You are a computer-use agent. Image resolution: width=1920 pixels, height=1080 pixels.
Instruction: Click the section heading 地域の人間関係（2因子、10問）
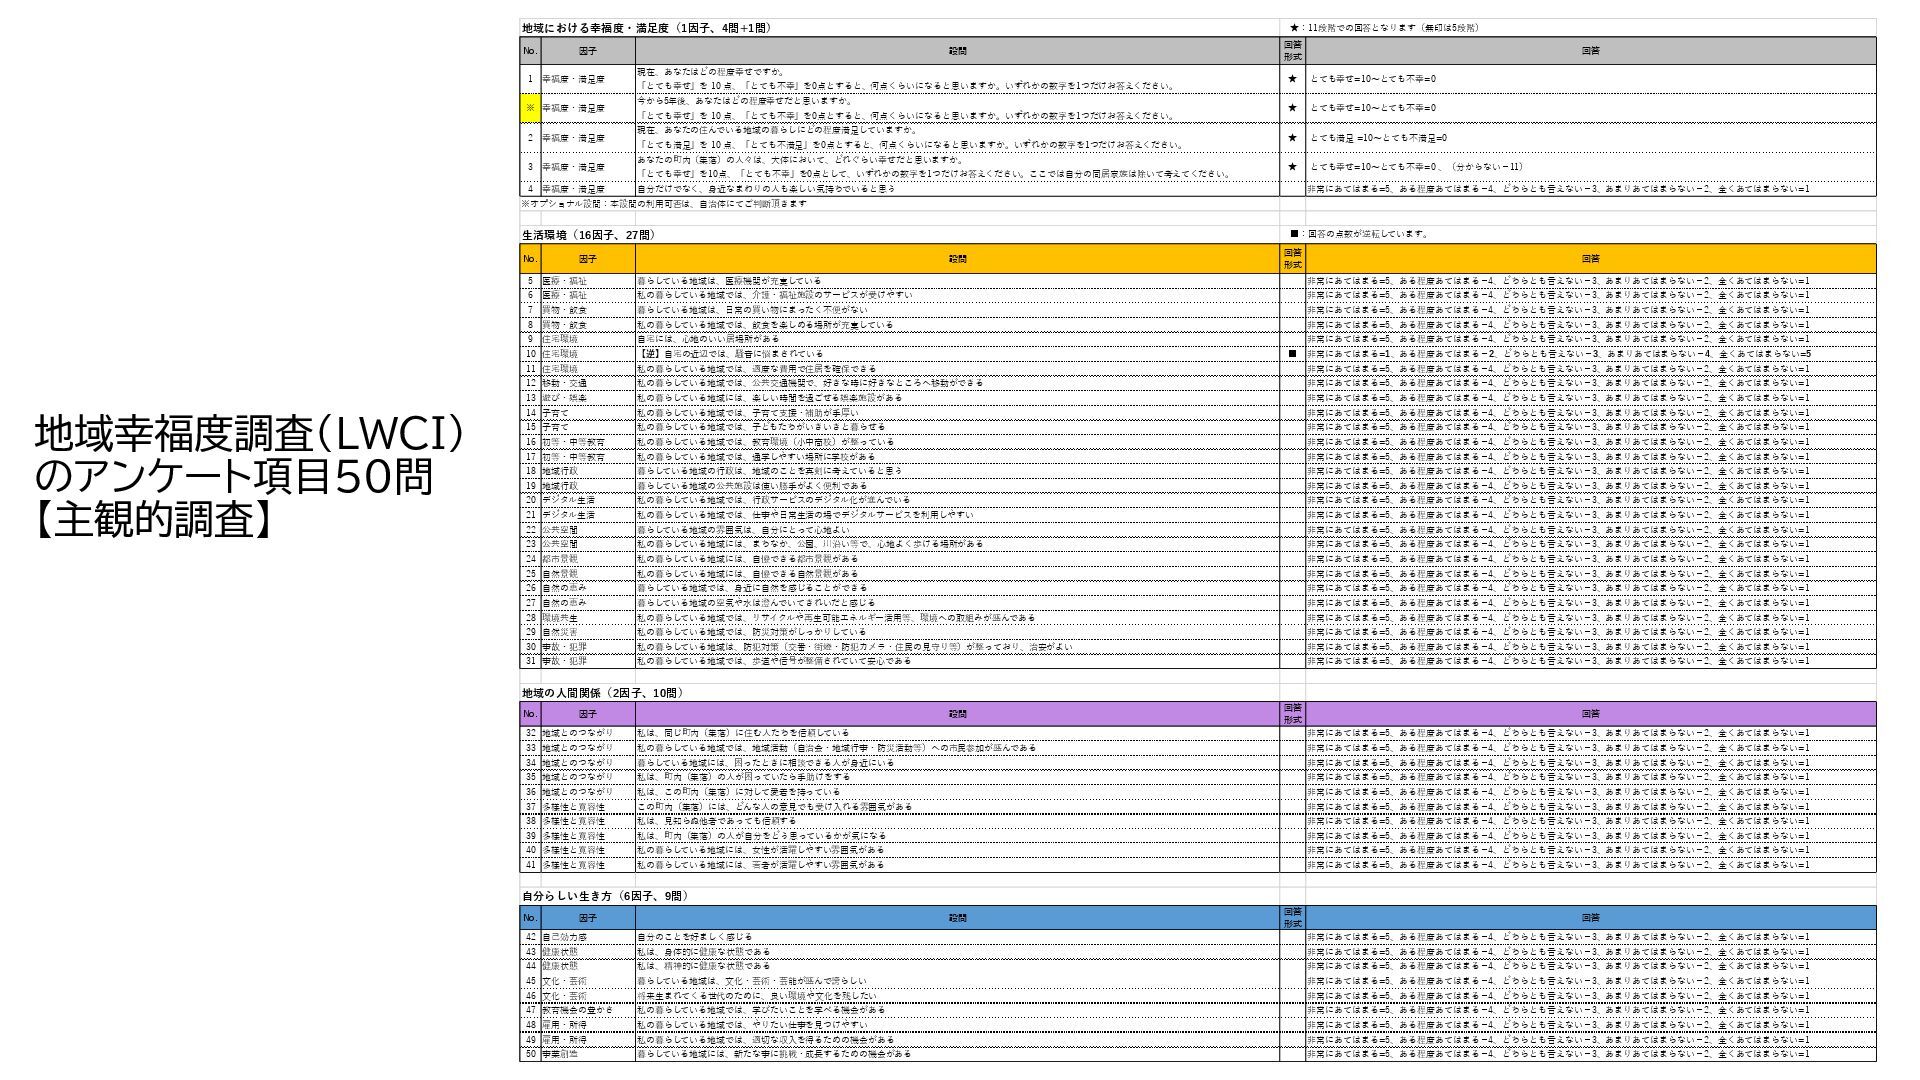[x=603, y=693]
